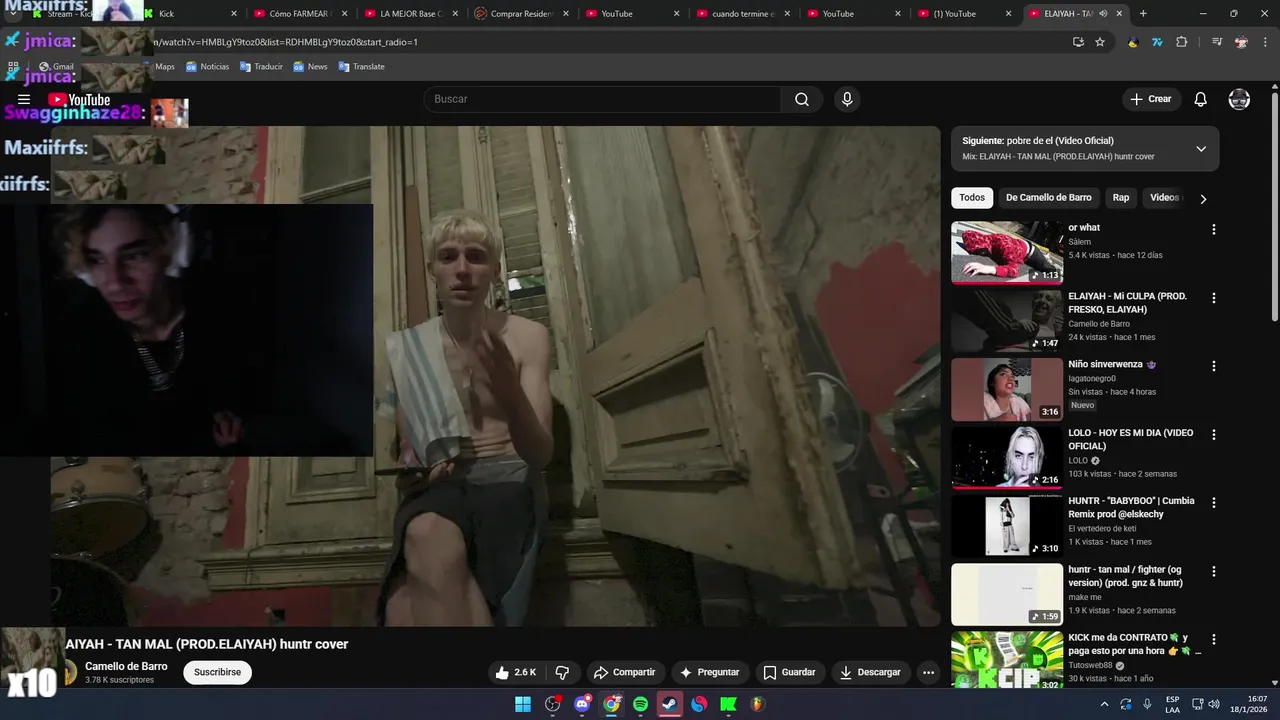
Task: Click the search magnifier button
Action: [802, 99]
